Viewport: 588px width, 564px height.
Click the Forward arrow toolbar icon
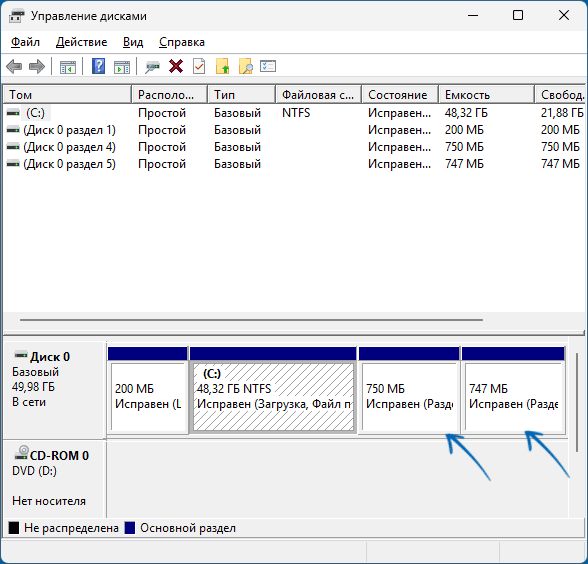[37, 67]
